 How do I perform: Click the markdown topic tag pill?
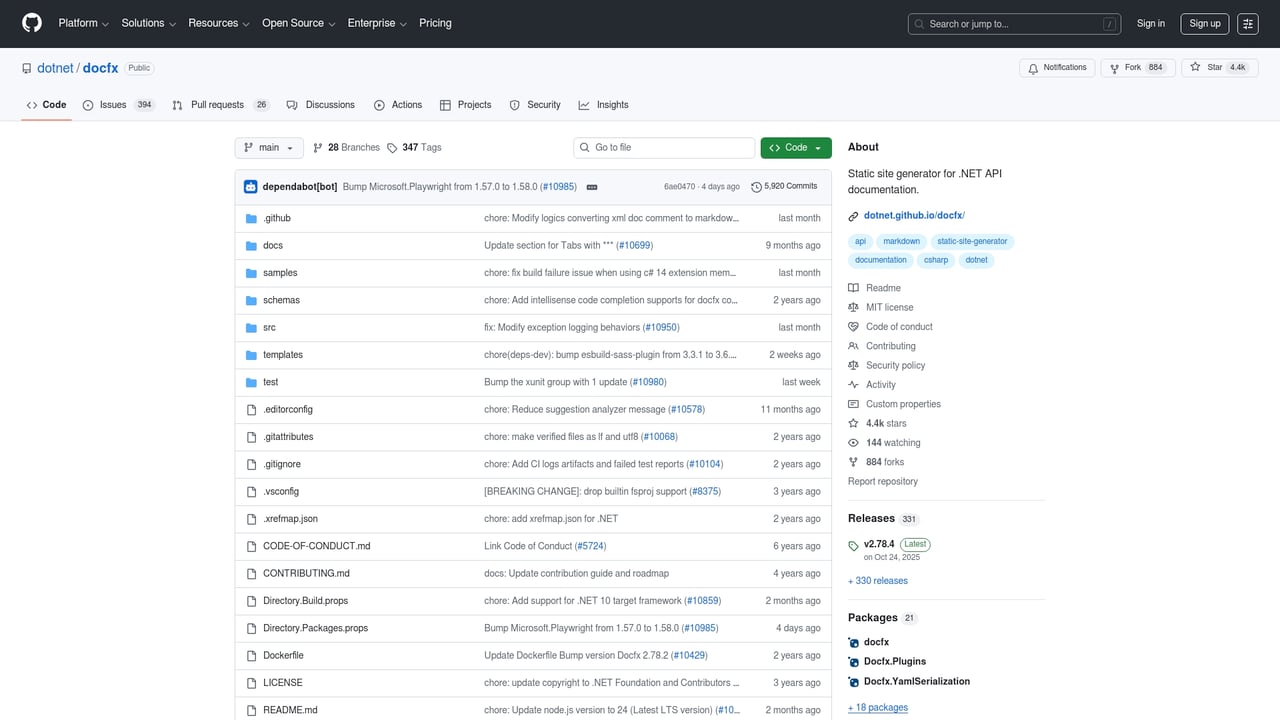pyautogui.click(x=901, y=241)
